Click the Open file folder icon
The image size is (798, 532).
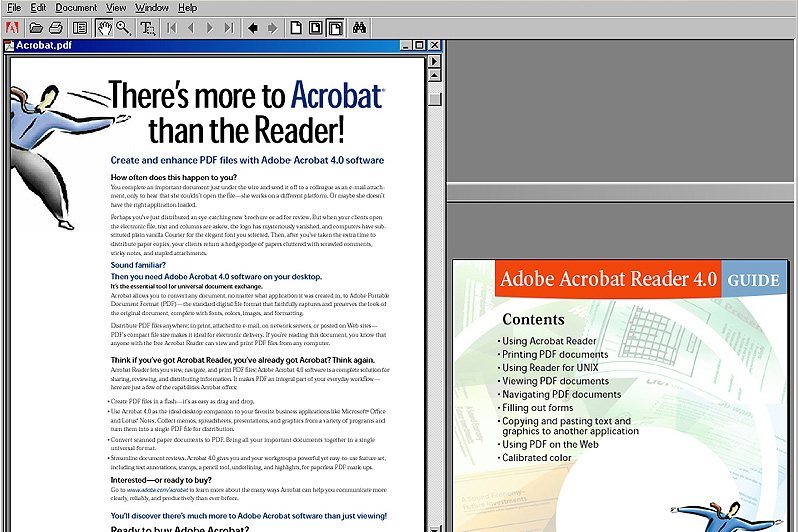[x=37, y=27]
